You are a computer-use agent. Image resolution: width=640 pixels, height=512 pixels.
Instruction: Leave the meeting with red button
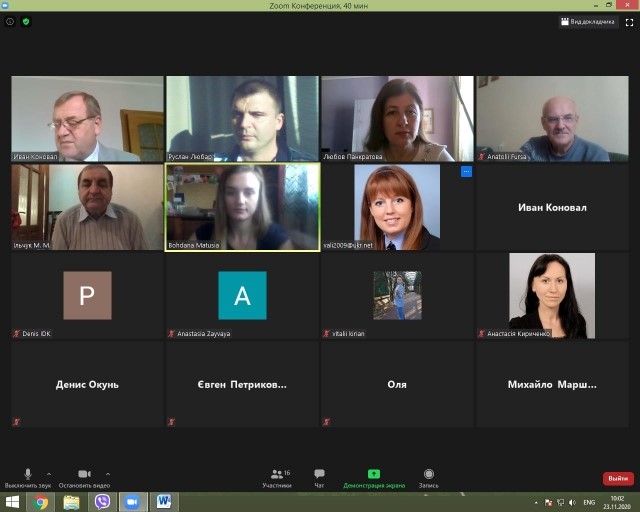[x=618, y=478]
